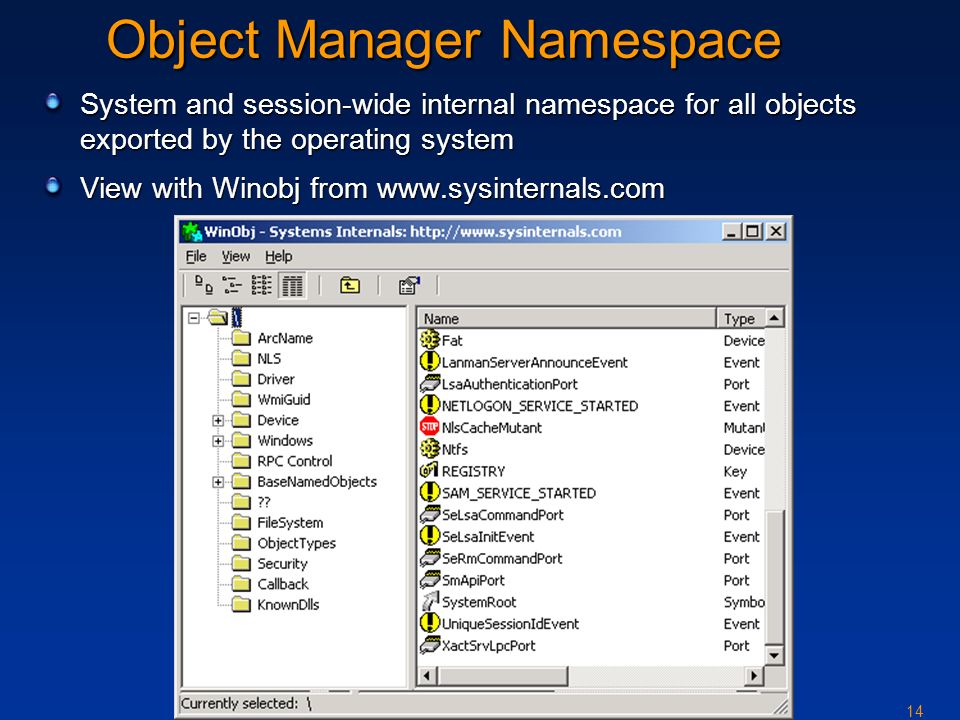Viewport: 960px width, 720px height.
Task: Click the REGISTRY key icon
Action: pos(430,471)
